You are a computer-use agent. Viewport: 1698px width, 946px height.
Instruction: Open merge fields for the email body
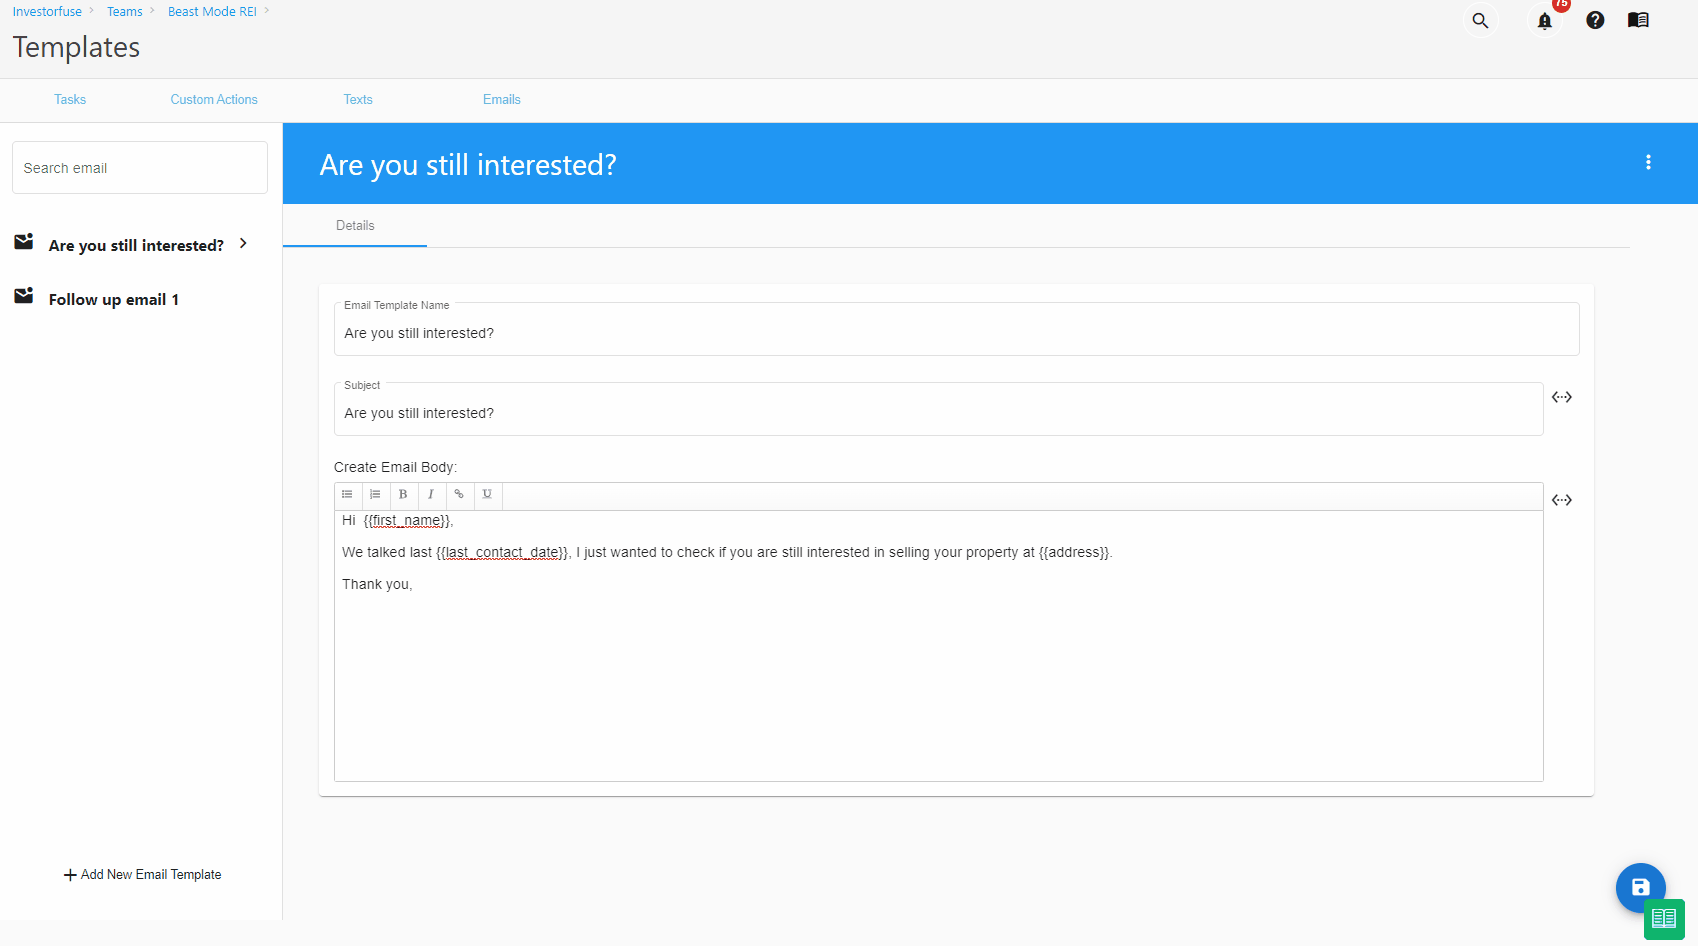click(1561, 500)
